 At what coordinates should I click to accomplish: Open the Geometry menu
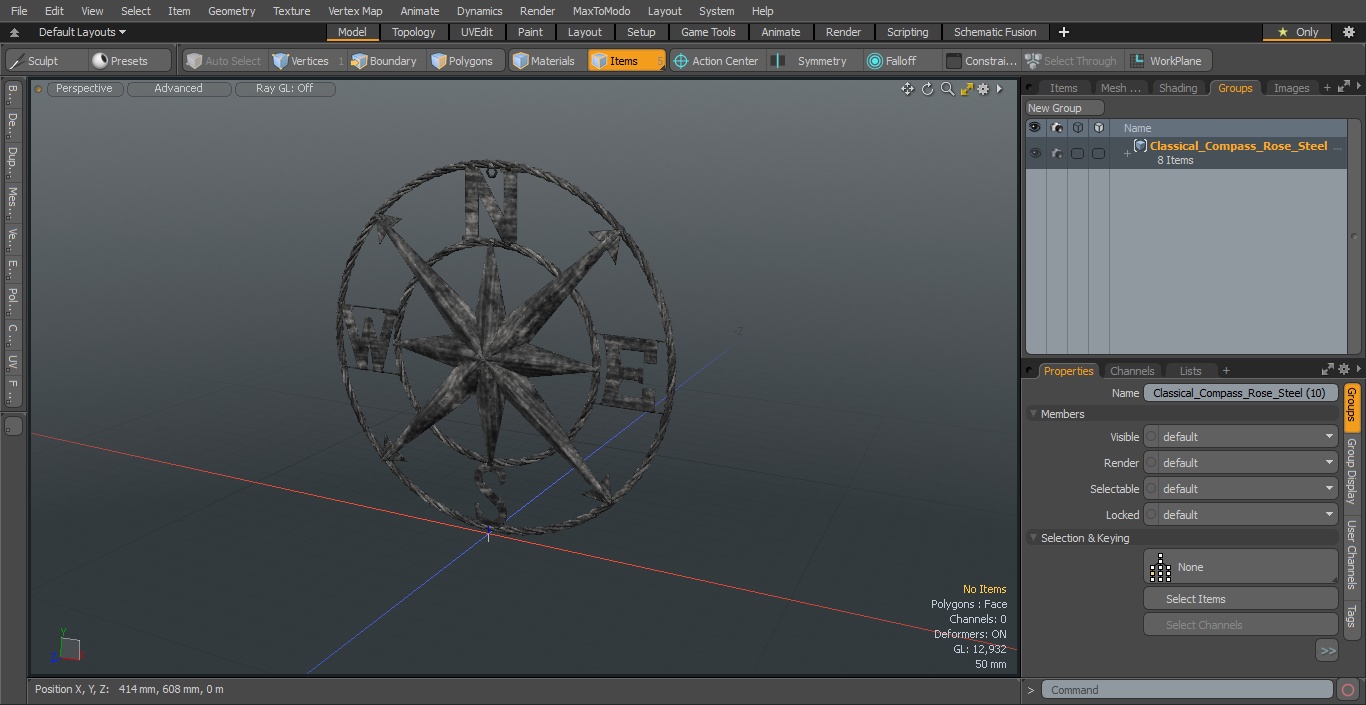click(x=231, y=11)
